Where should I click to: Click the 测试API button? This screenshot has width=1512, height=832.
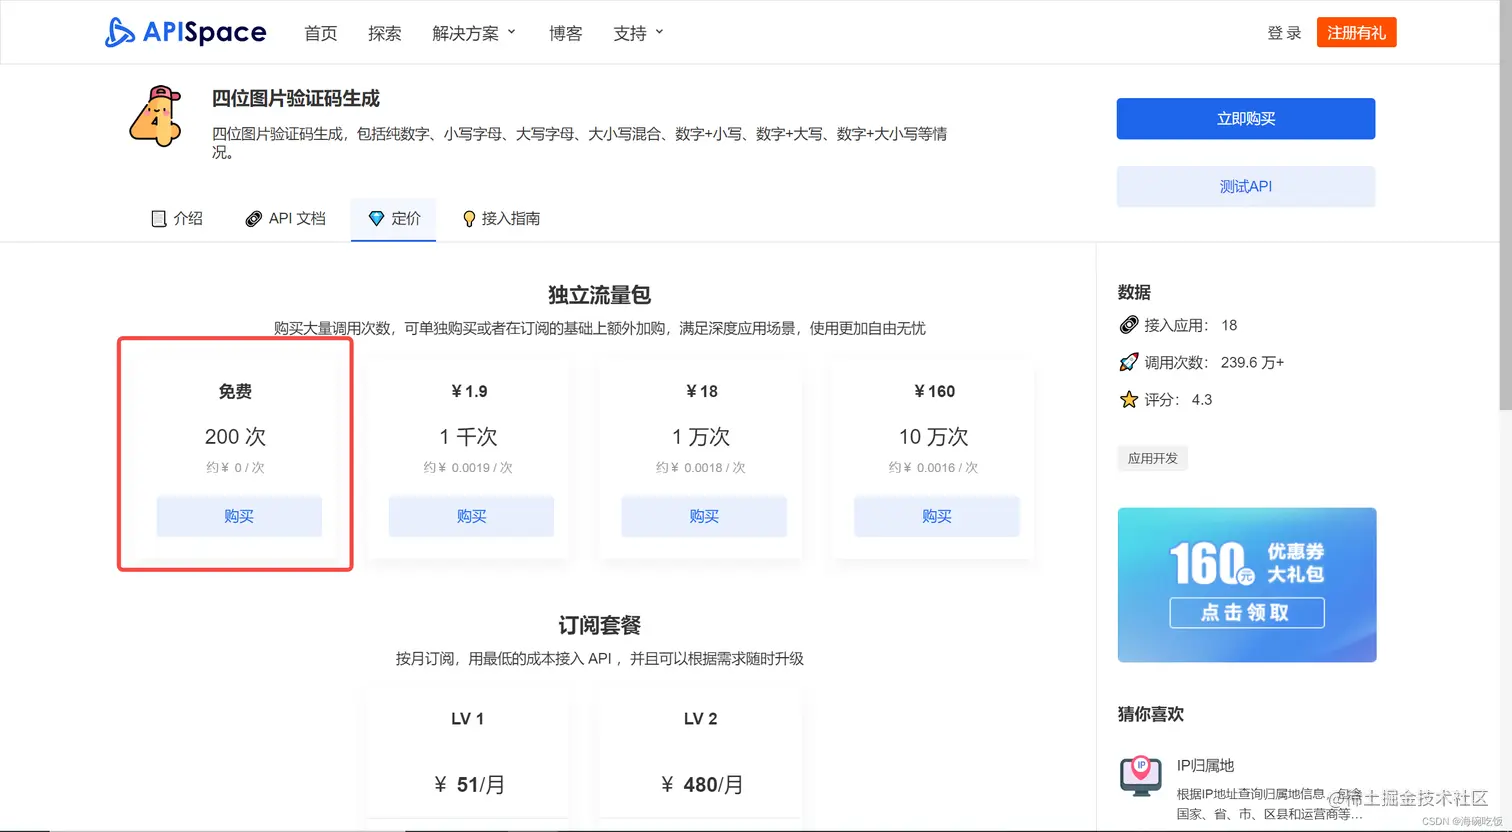pyautogui.click(x=1245, y=186)
